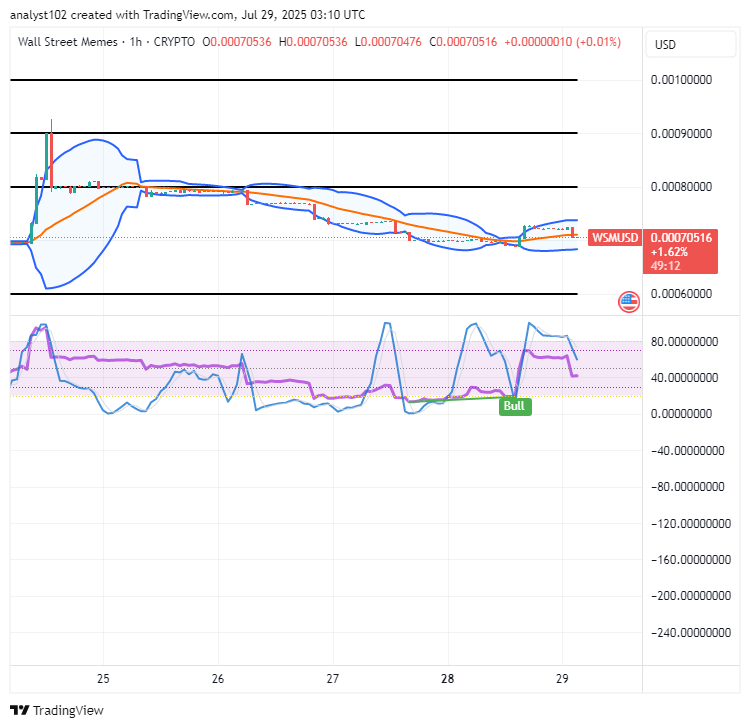Click the US flag event icon
Screen dimensions: 750x728
pyautogui.click(x=629, y=302)
